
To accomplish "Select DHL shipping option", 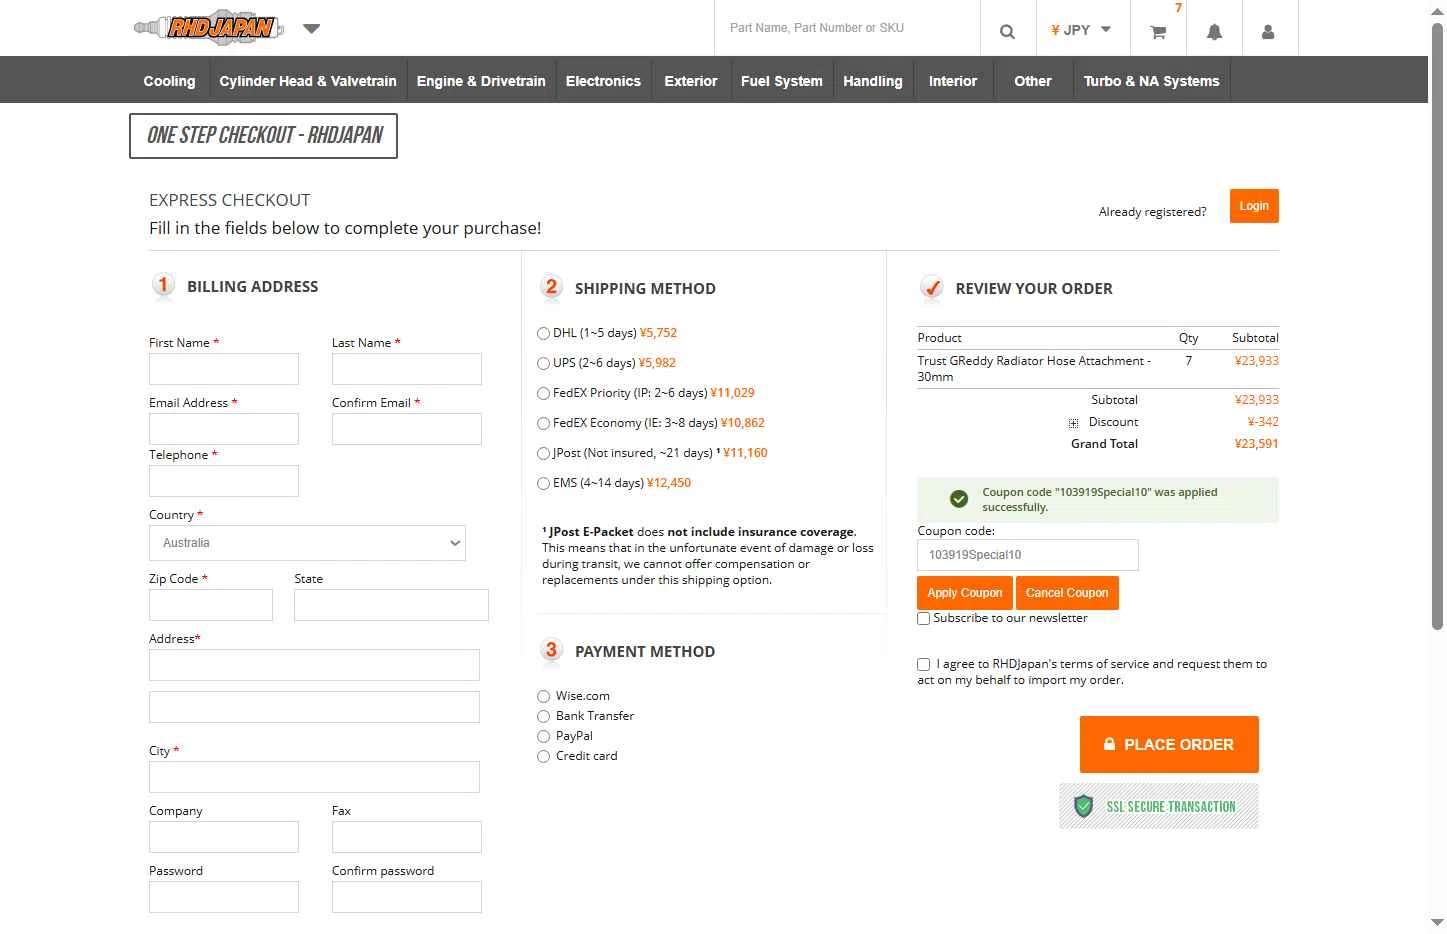I will pos(543,333).
